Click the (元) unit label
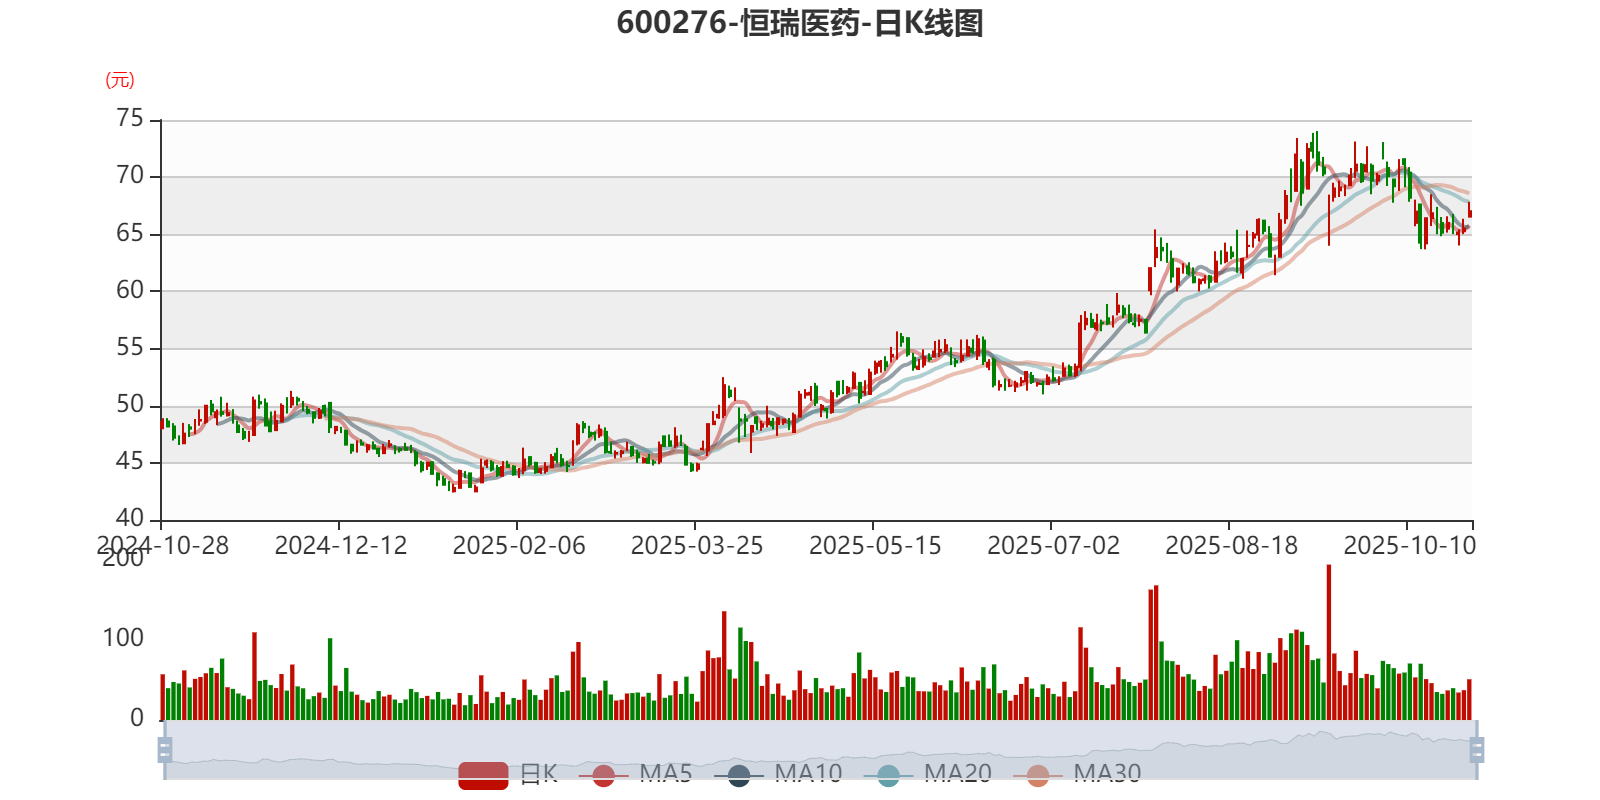The height and width of the screenshot is (800, 1600). coord(120,80)
